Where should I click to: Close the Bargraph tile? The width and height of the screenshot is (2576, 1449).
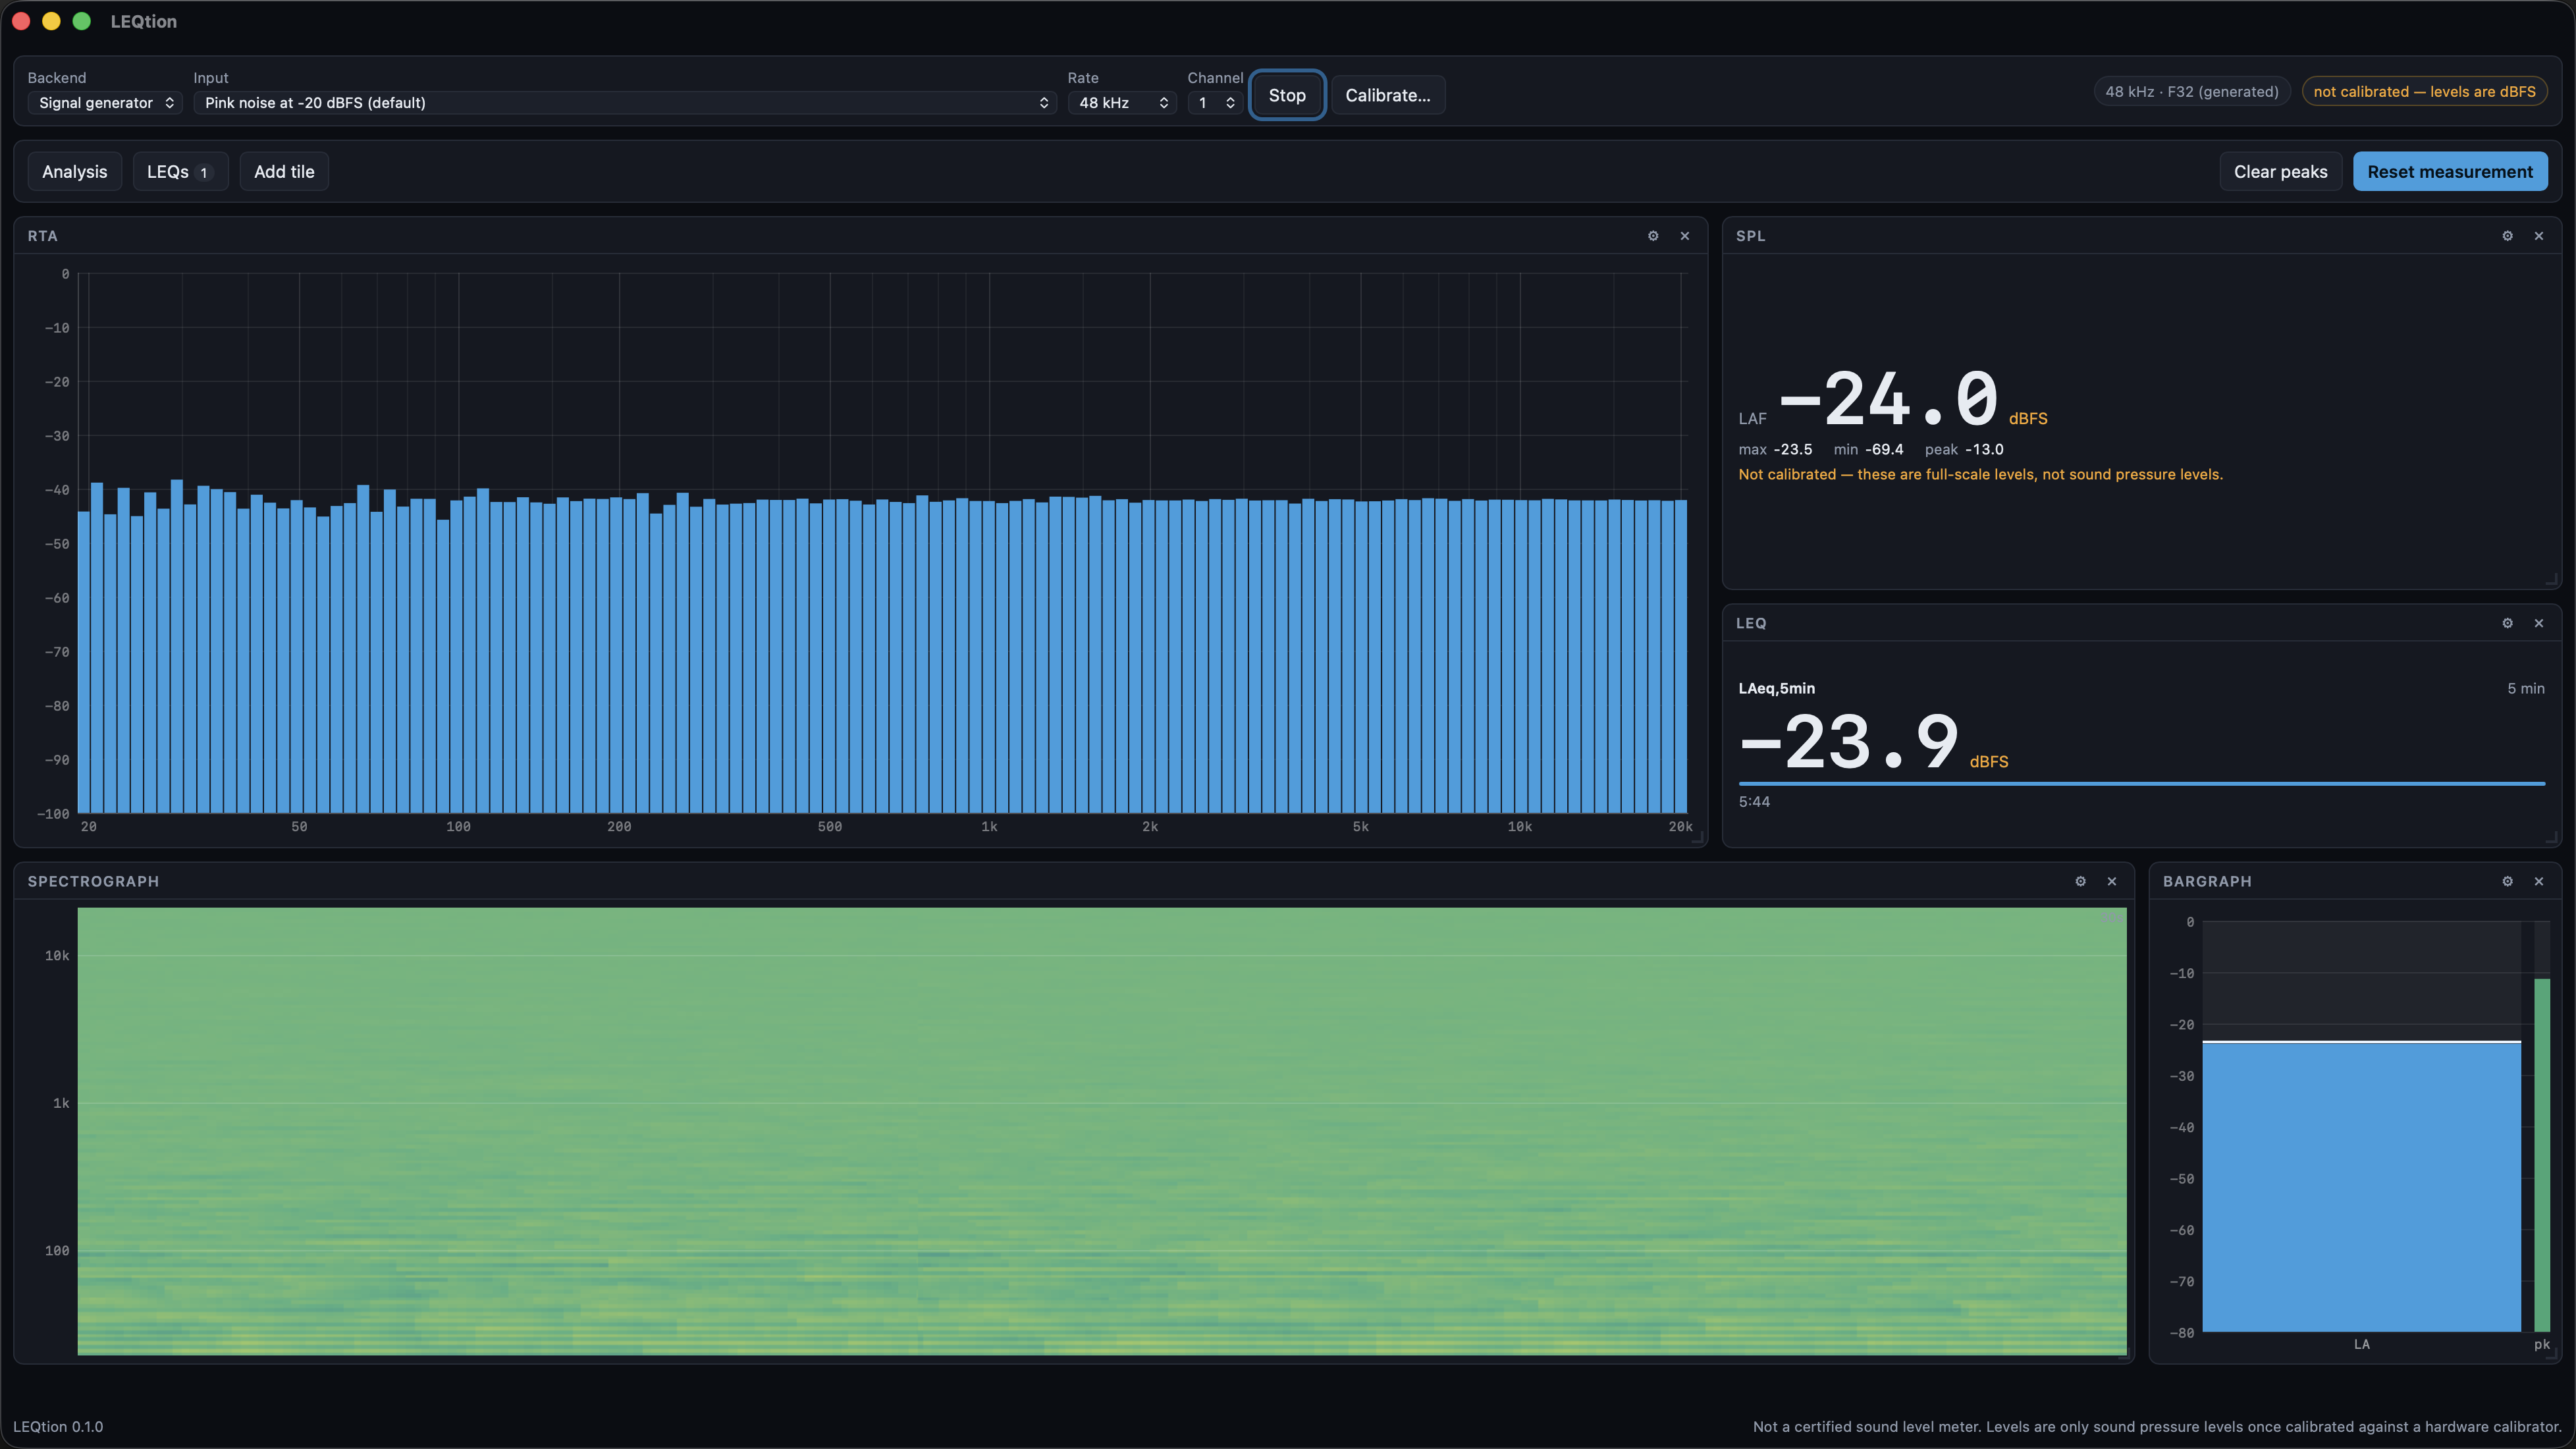[x=2539, y=881]
